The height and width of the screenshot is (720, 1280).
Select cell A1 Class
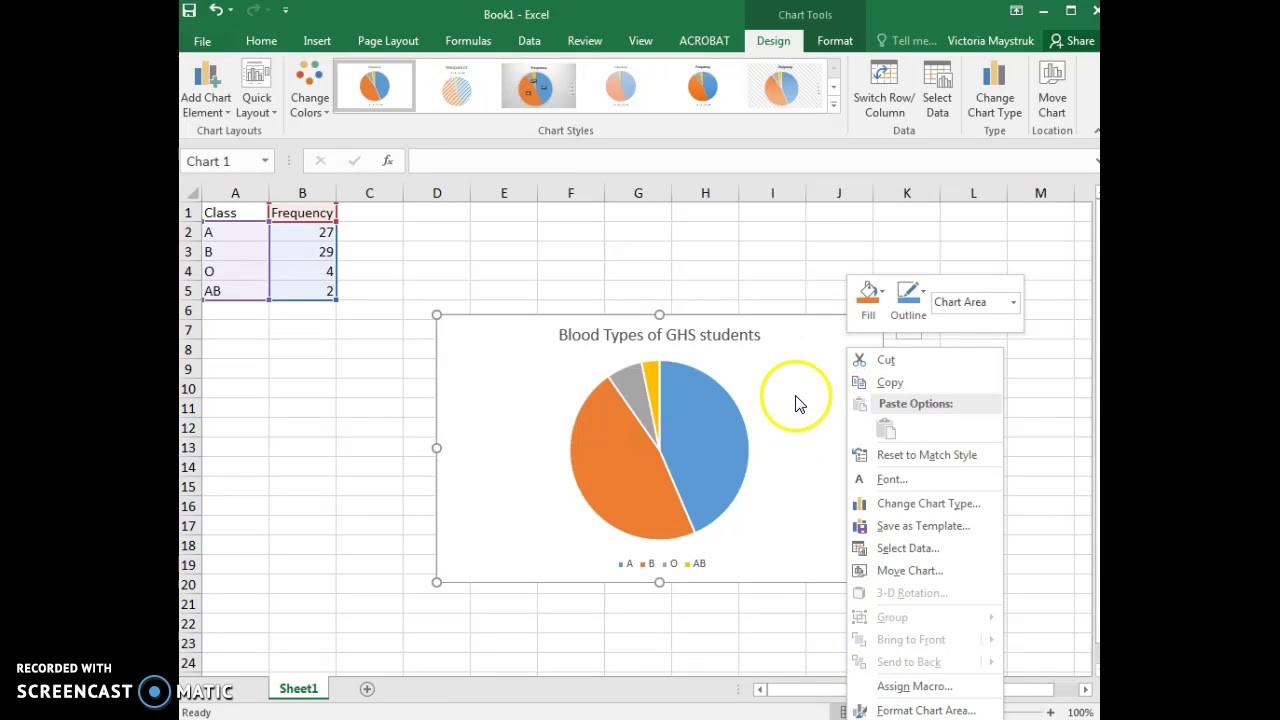(x=235, y=213)
